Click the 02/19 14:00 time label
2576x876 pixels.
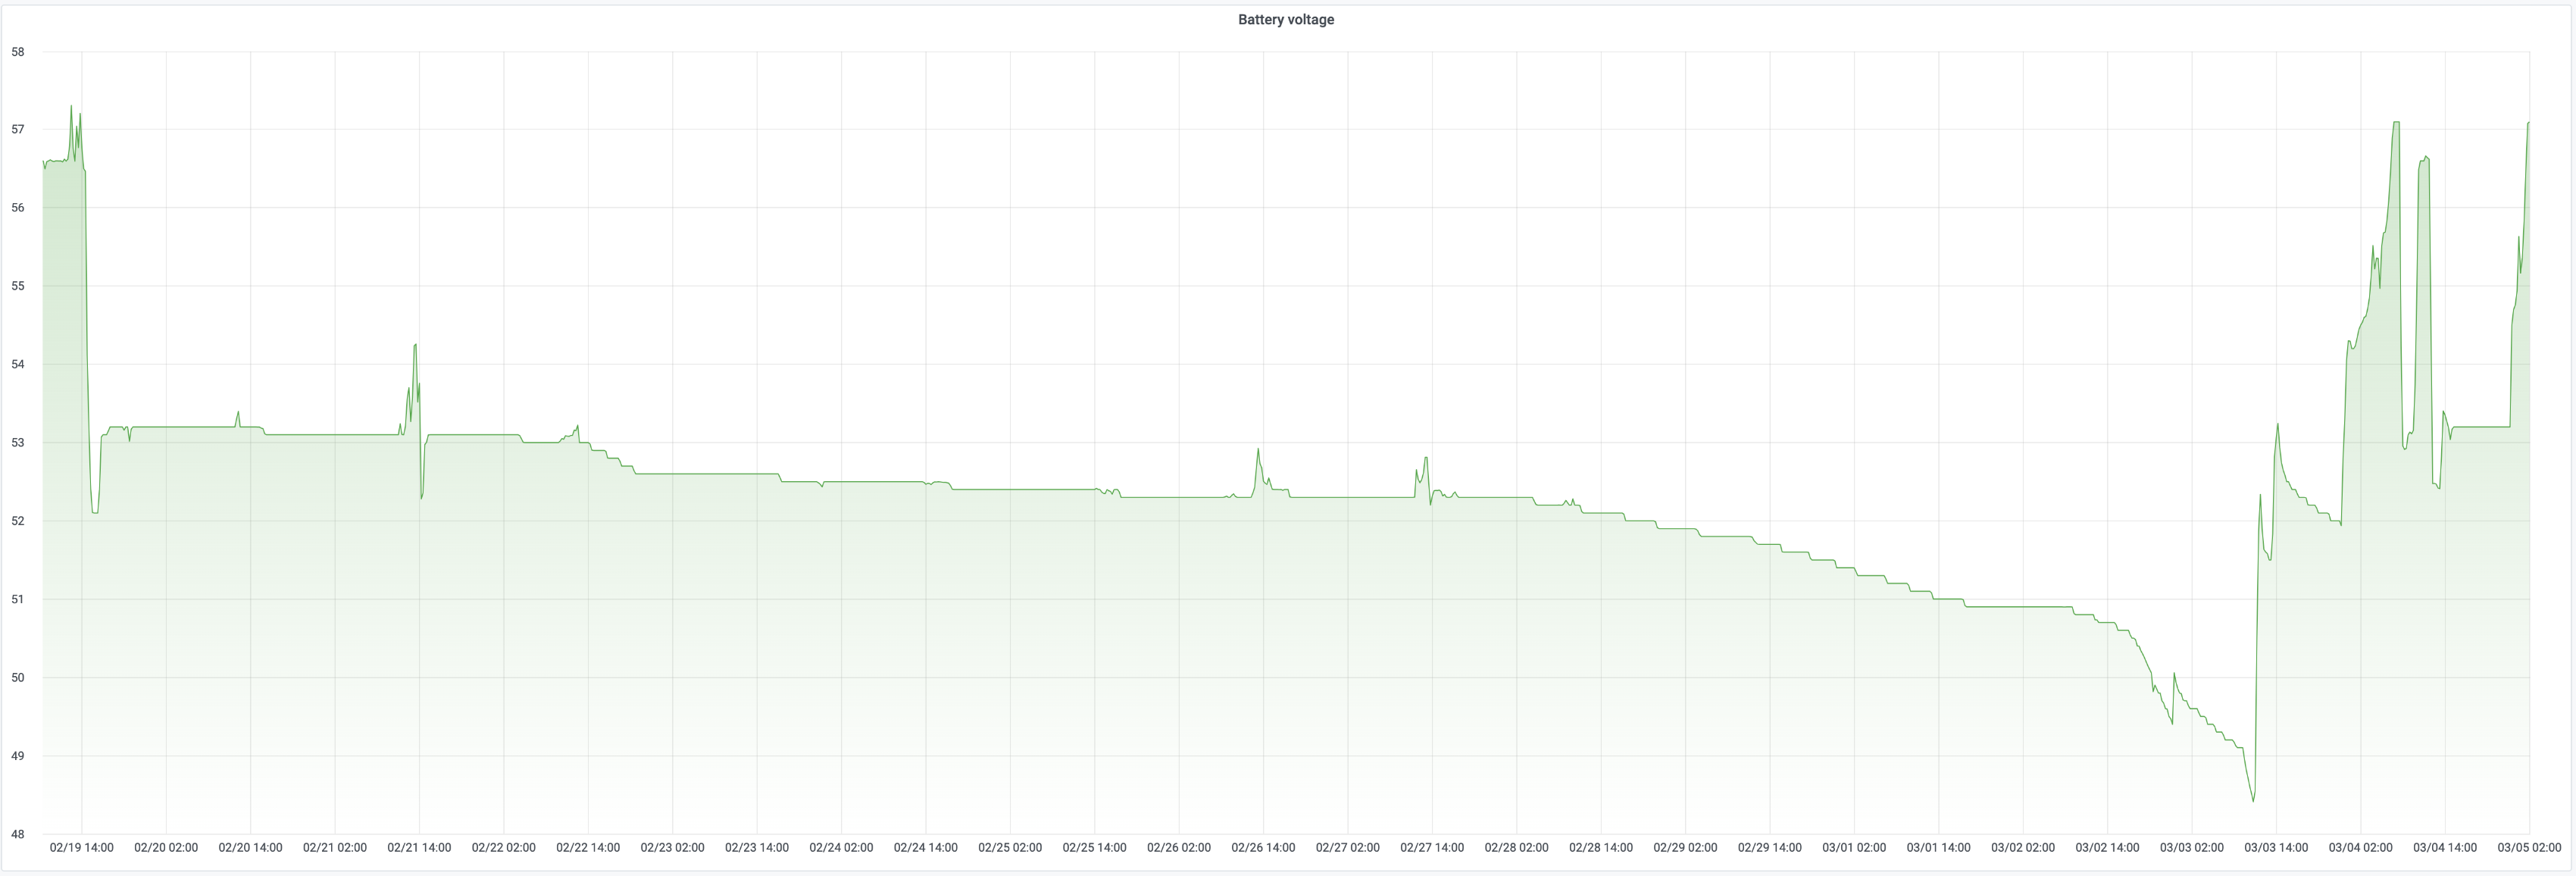click(82, 847)
